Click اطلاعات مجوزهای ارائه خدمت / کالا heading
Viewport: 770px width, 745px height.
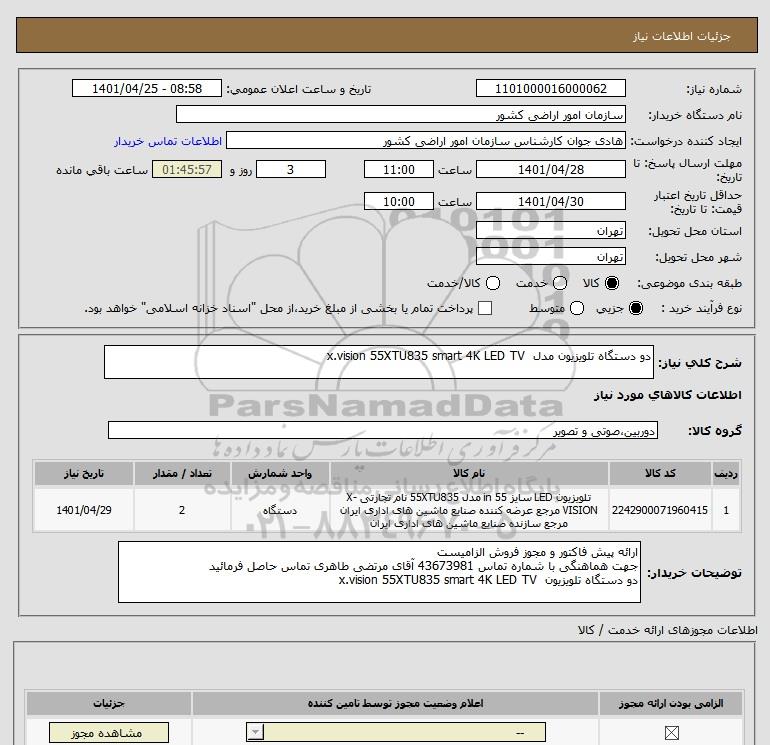click(x=668, y=630)
